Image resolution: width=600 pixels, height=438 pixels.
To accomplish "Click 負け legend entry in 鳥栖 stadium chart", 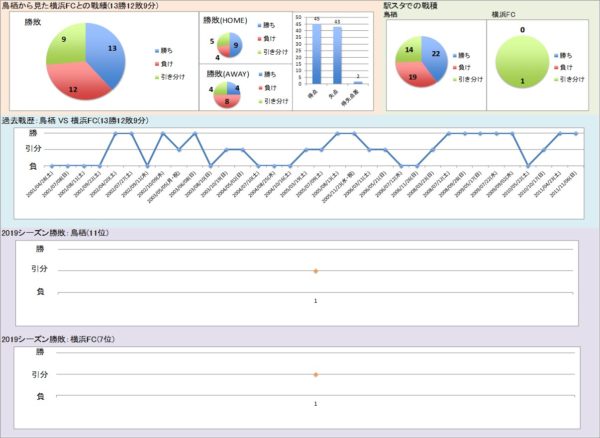I will click(x=461, y=67).
